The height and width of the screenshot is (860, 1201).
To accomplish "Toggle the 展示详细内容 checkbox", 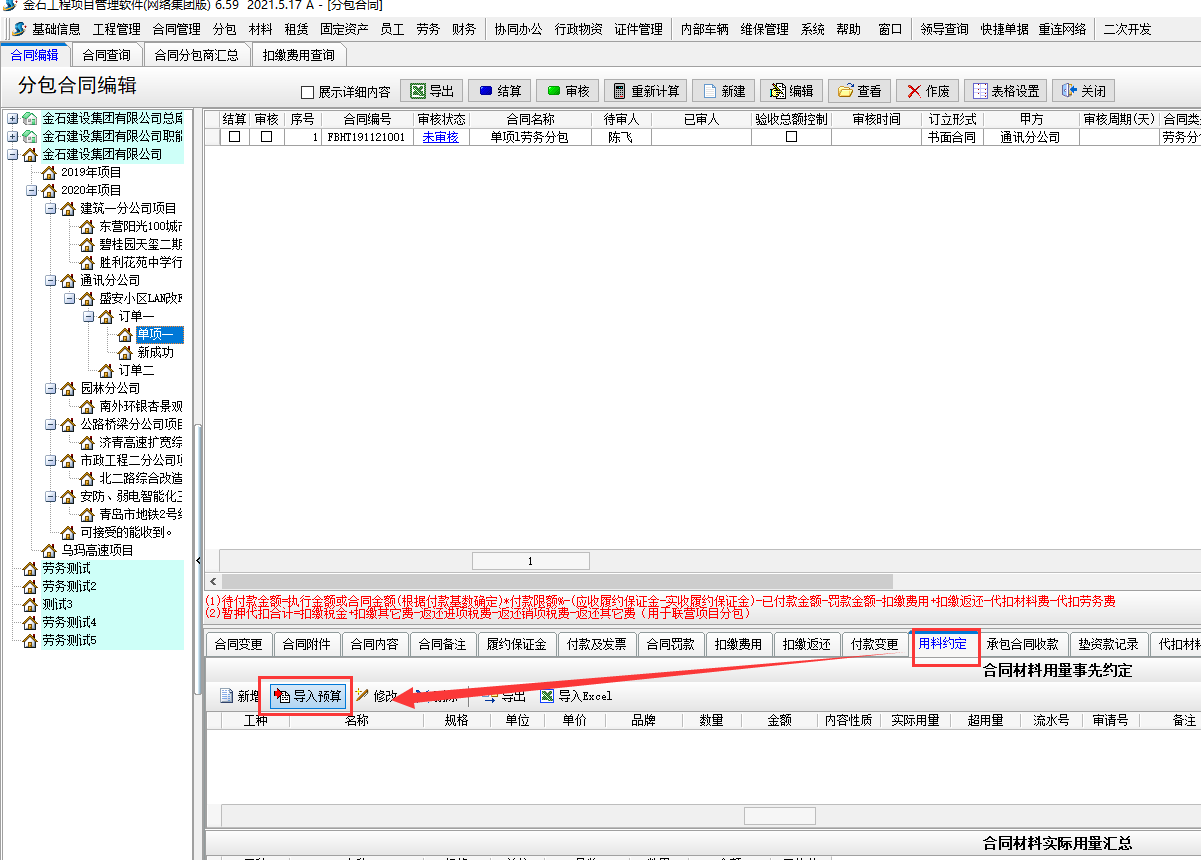I will pyautogui.click(x=307, y=92).
